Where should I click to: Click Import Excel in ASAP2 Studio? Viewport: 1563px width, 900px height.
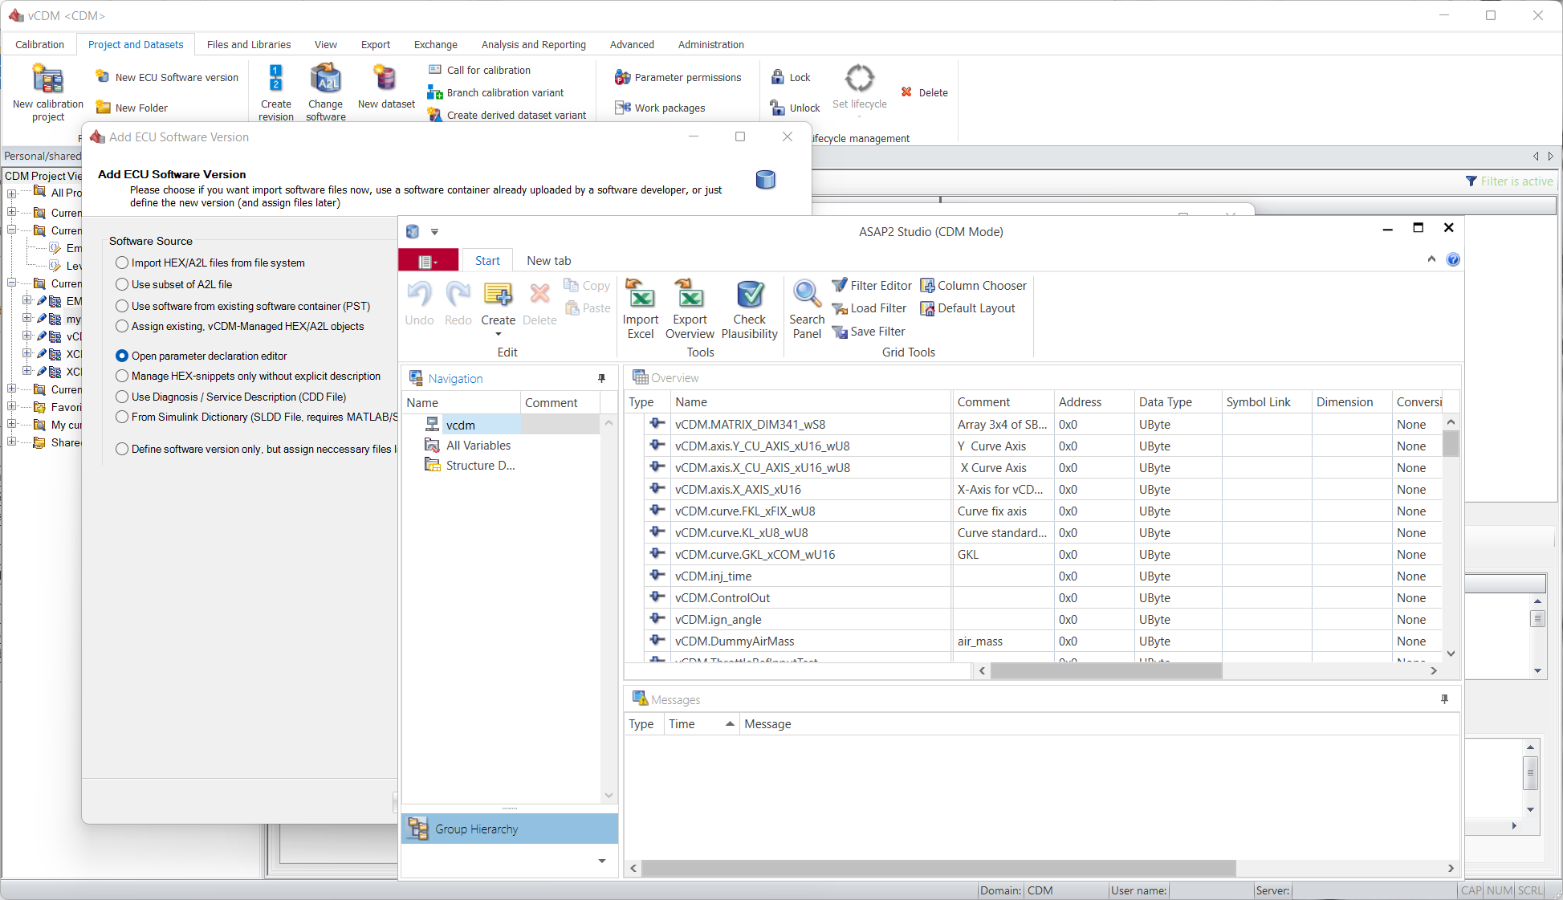coord(640,310)
